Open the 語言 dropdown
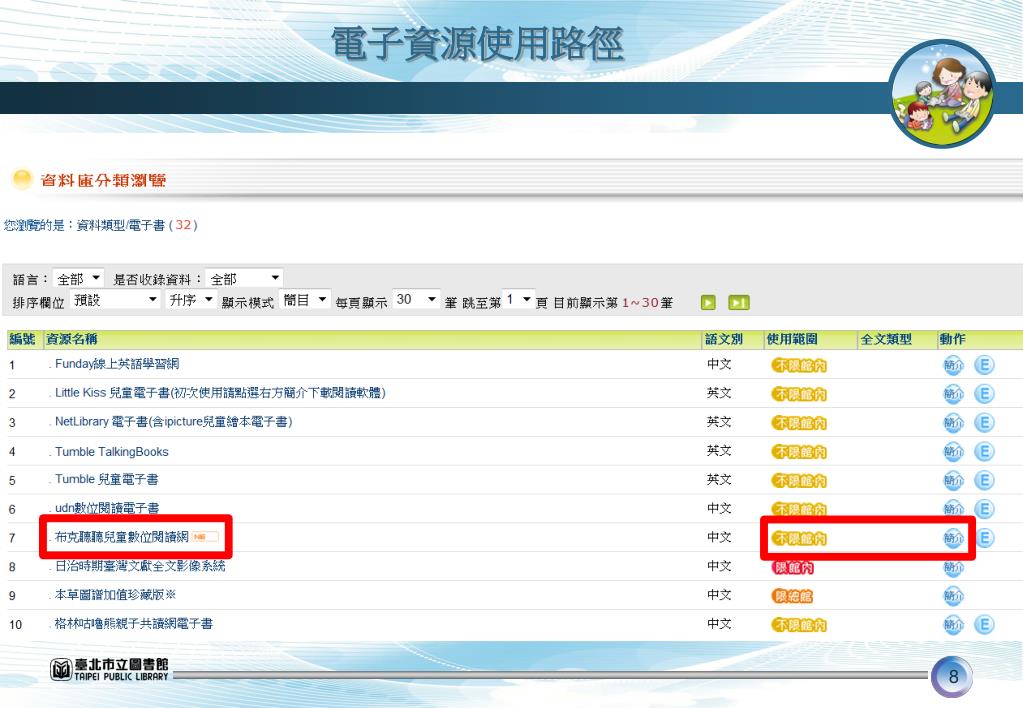The width and height of the screenshot is (1023, 708). tap(78, 279)
